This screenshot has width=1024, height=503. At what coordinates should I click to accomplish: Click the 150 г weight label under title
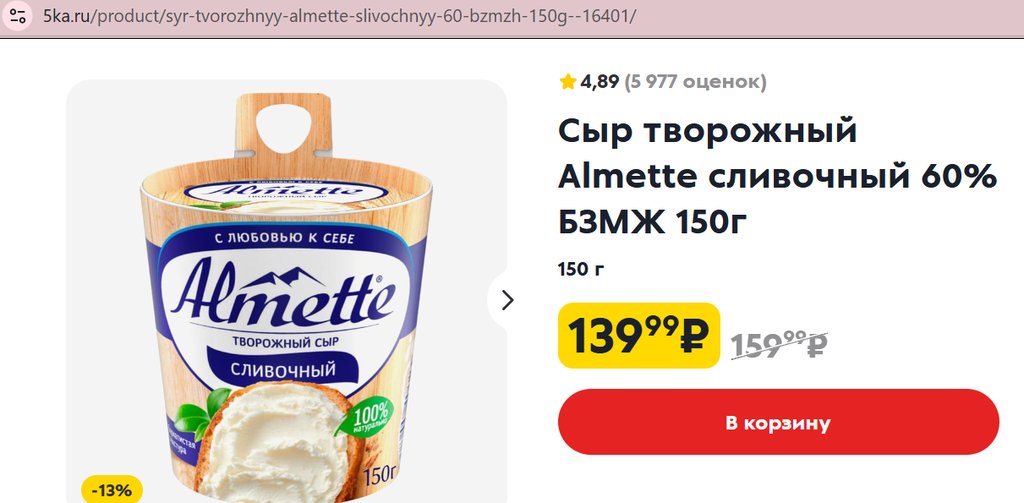pyautogui.click(x=581, y=269)
